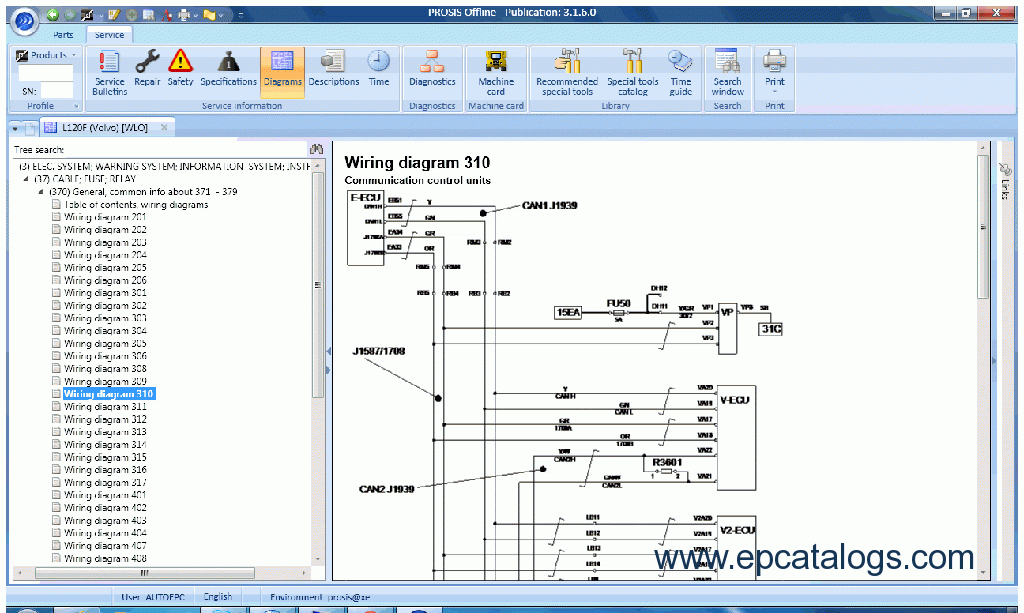This screenshot has width=1024, height=613.
Task: Click the greyed Forward arrow in quick access toolbar
Action: [x=70, y=14]
